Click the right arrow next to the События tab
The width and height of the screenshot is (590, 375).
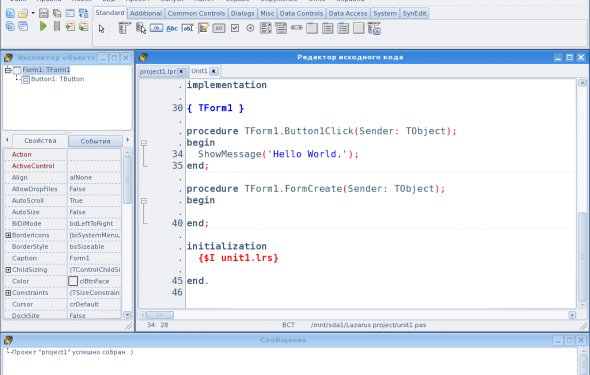pos(128,140)
